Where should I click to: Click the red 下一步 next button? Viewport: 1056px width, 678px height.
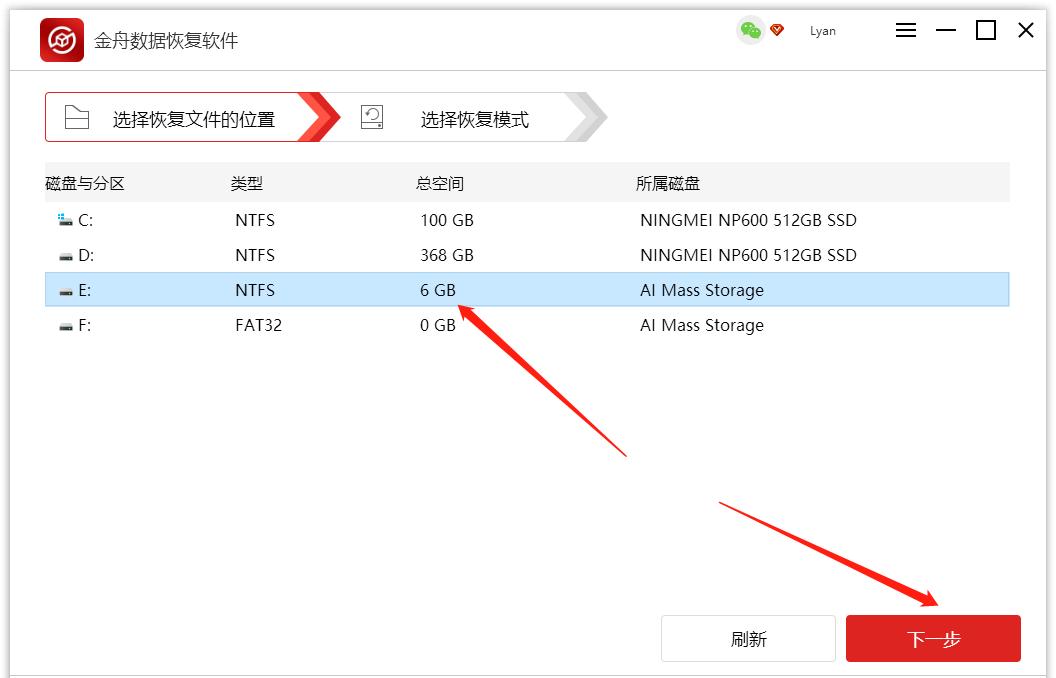click(x=933, y=637)
